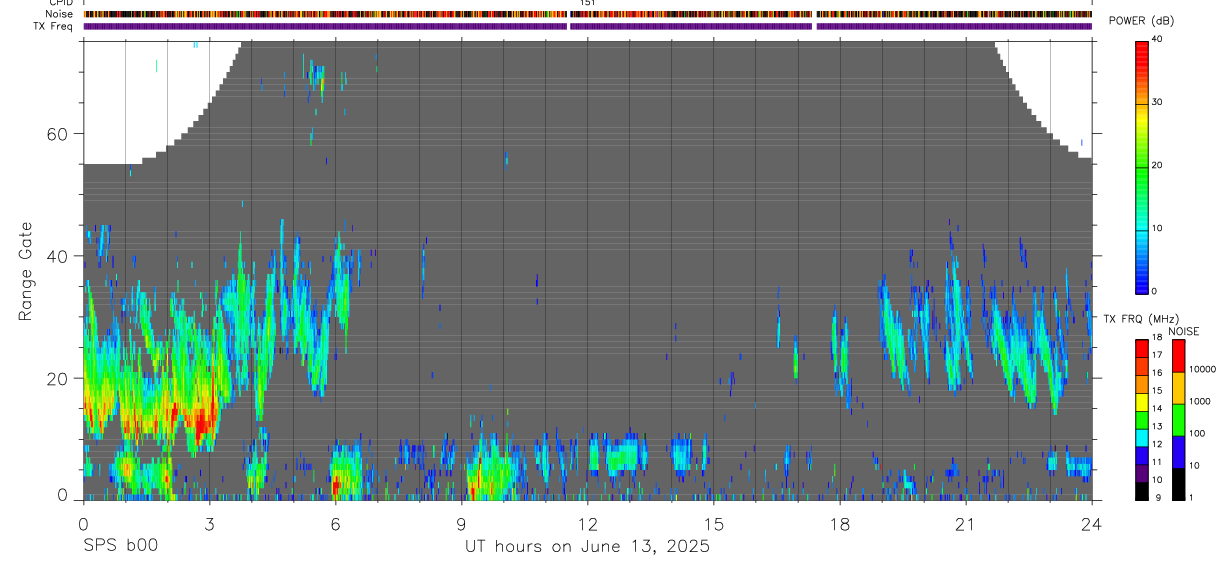Click the '9' hour tick on the time axis
This screenshot has width=1228, height=567.
click(x=461, y=524)
